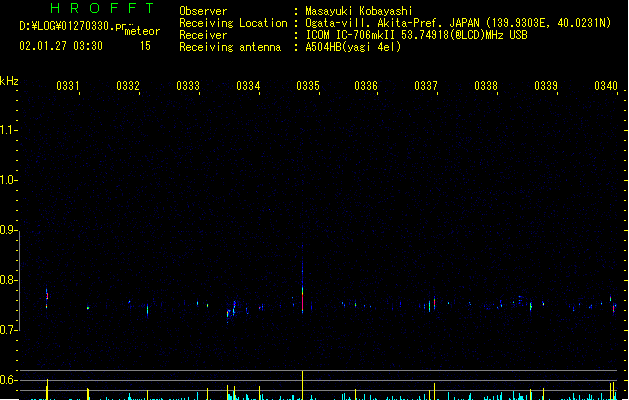
Task: Click the 0338 time marker
Action: (486, 86)
